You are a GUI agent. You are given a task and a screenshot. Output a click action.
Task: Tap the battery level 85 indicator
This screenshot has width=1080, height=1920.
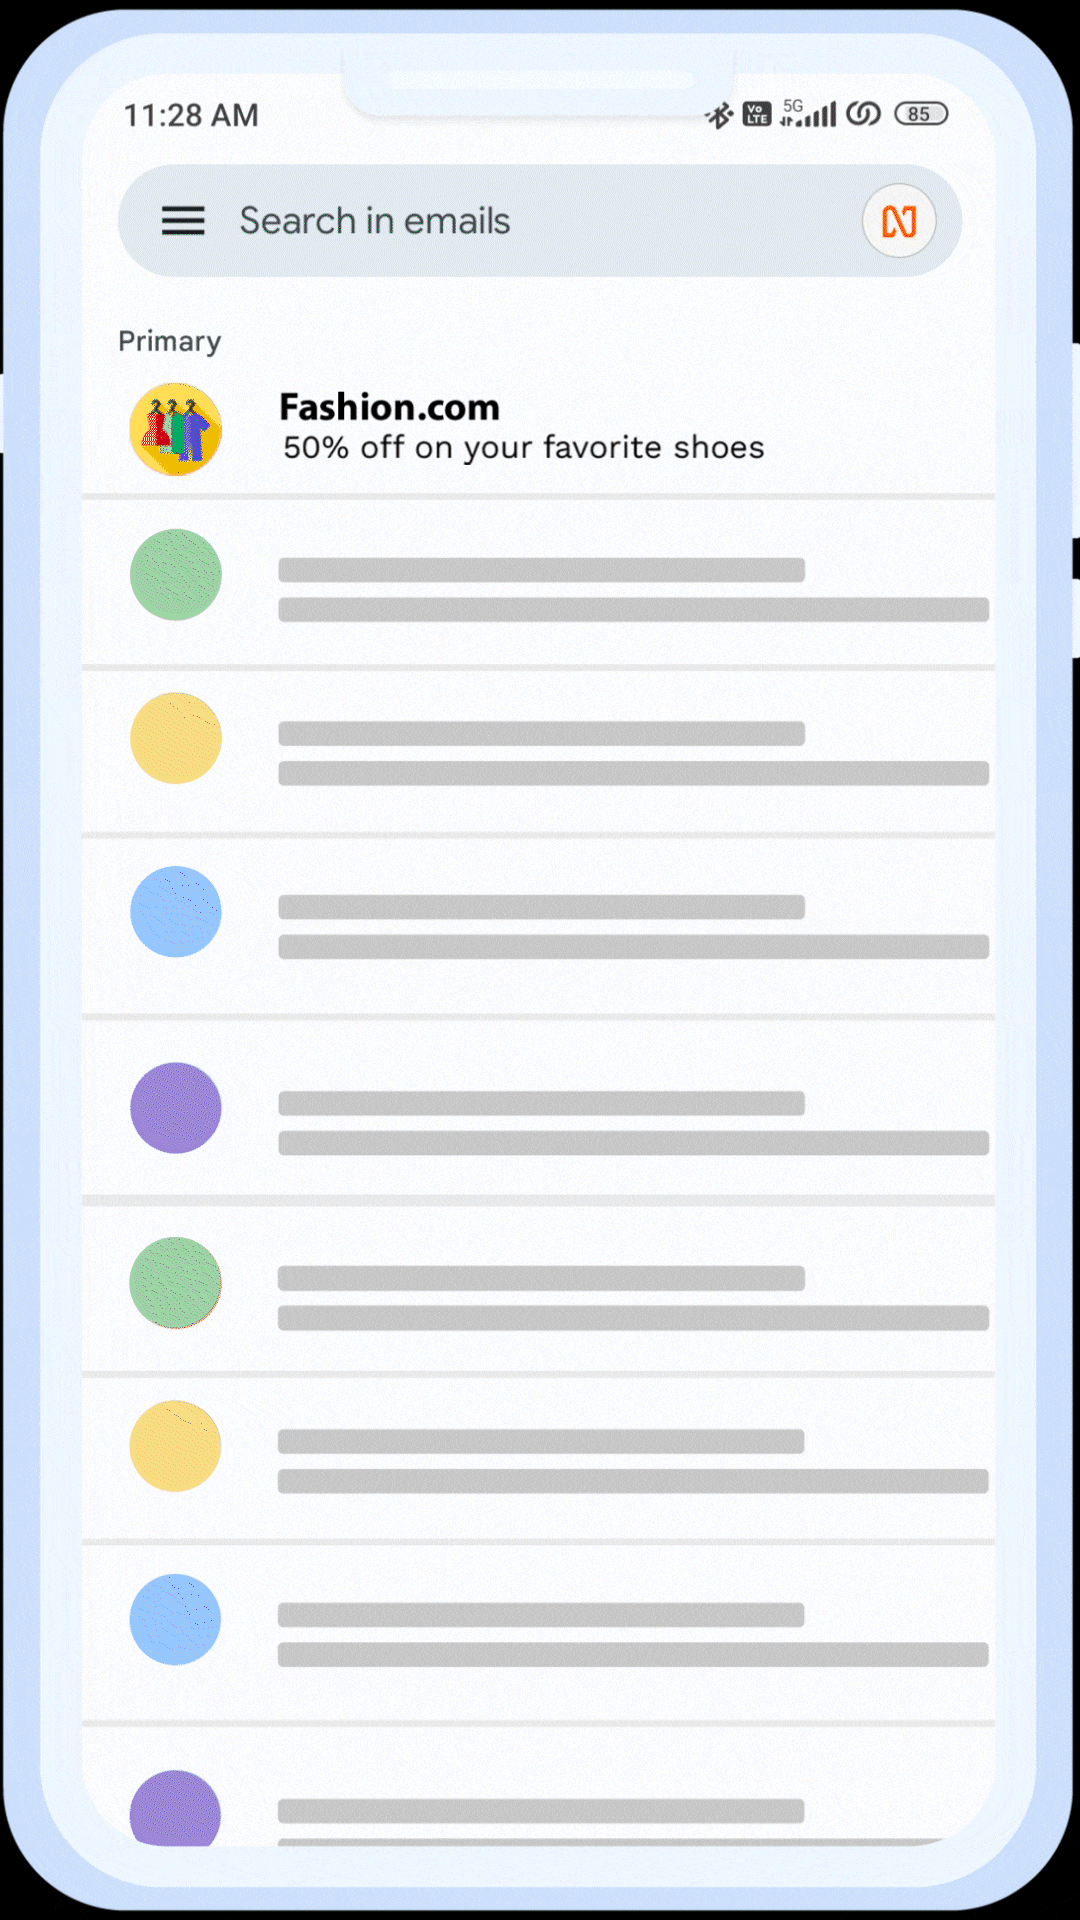pos(921,114)
